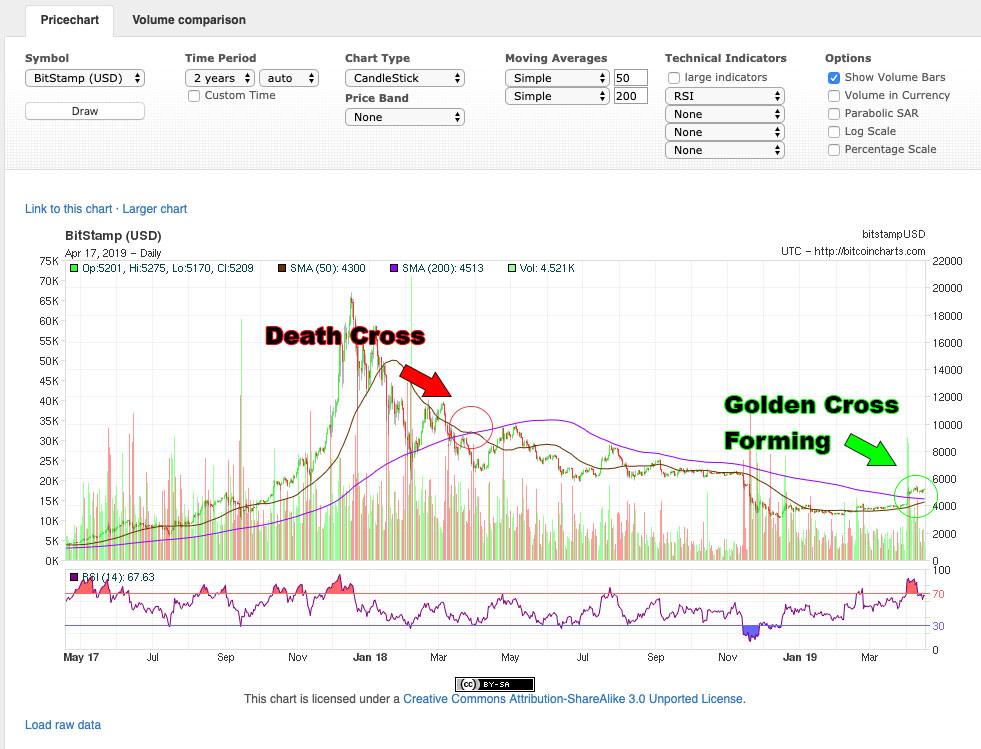The width and height of the screenshot is (981, 749).
Task: Click the purple SMA (200) legend square
Action: click(394, 268)
